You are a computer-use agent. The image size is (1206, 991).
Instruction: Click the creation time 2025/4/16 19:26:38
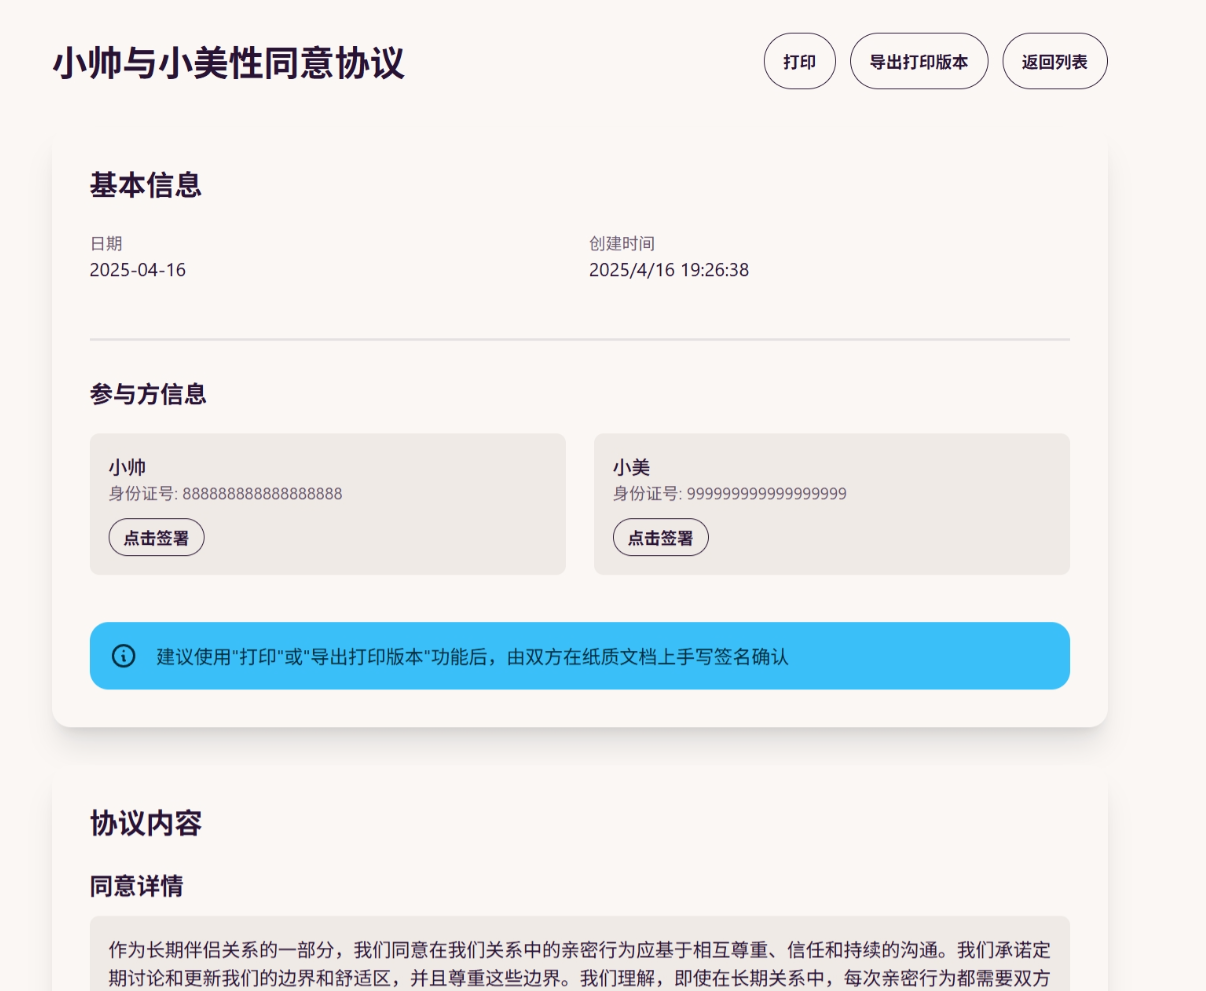point(668,270)
